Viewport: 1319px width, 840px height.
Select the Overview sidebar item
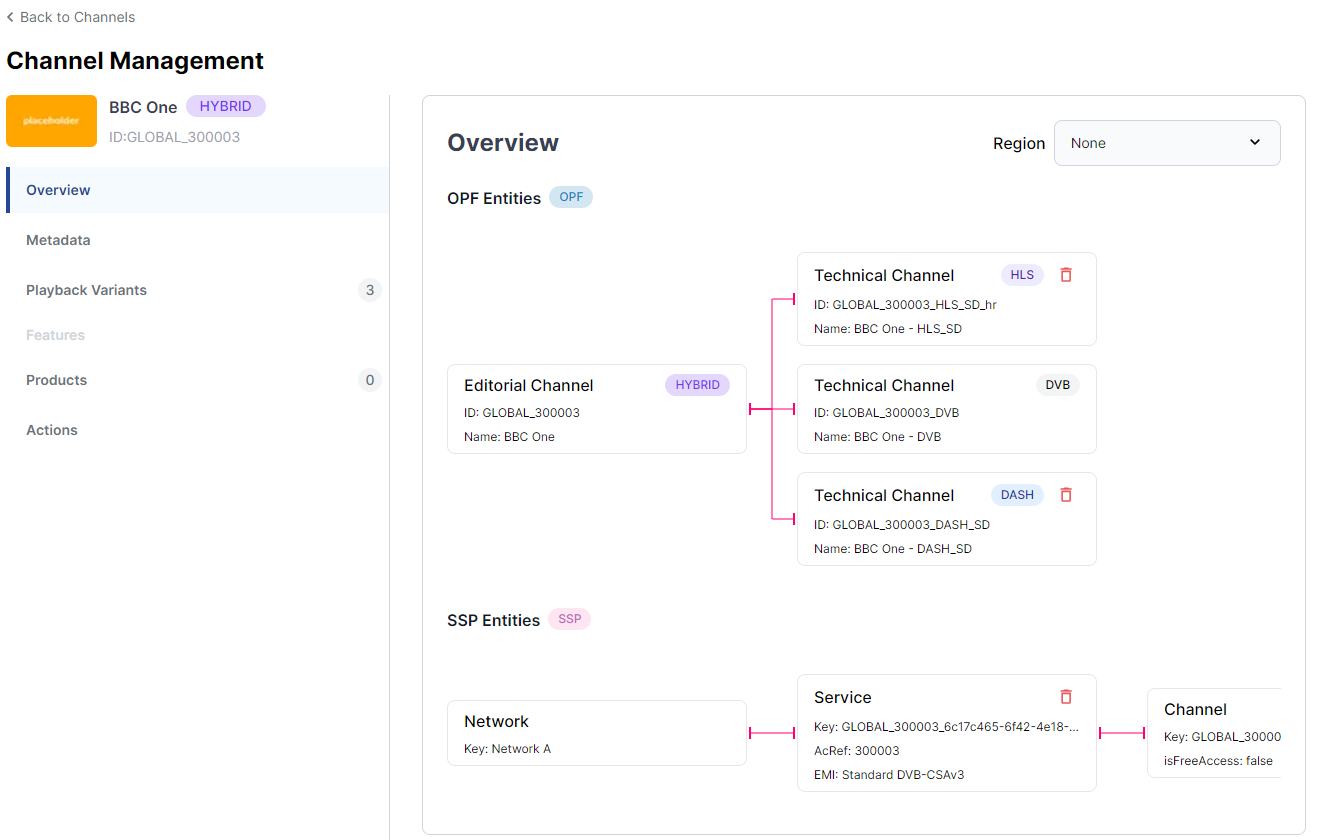pos(58,190)
